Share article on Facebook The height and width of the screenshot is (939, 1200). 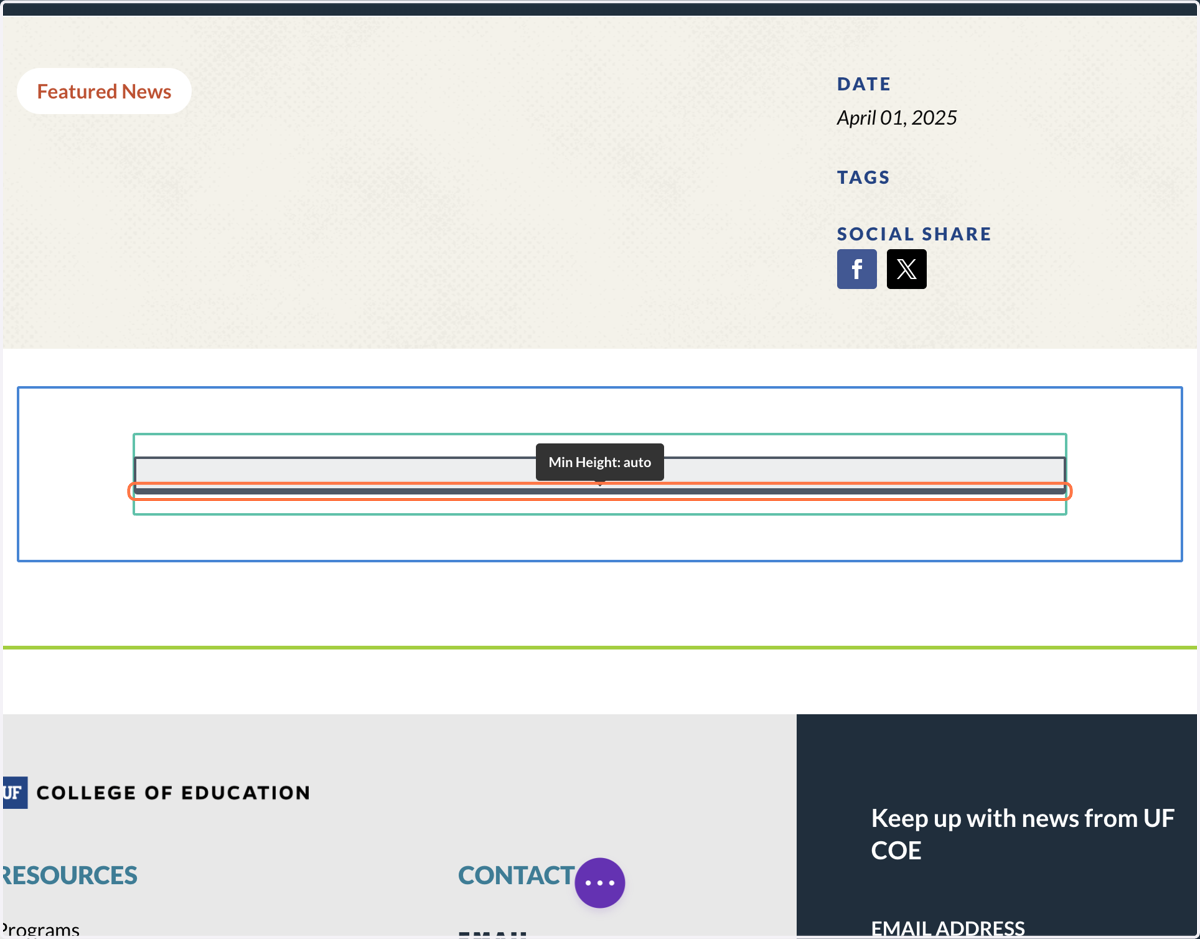click(857, 269)
